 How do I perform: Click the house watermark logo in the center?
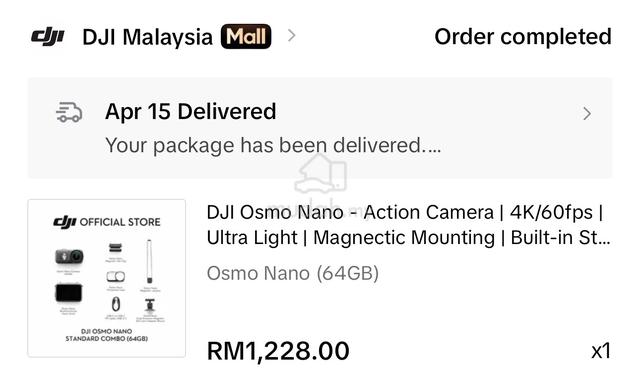click(x=321, y=173)
